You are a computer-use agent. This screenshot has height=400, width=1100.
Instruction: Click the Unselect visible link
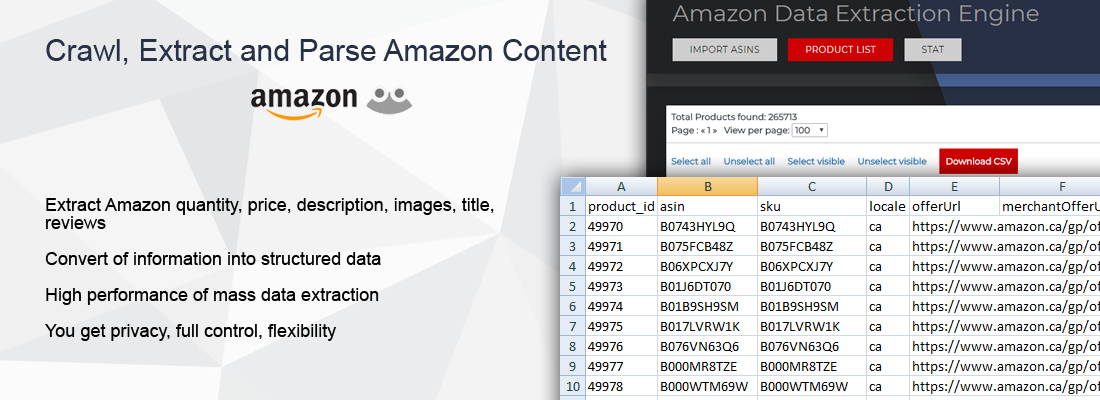tap(892, 161)
